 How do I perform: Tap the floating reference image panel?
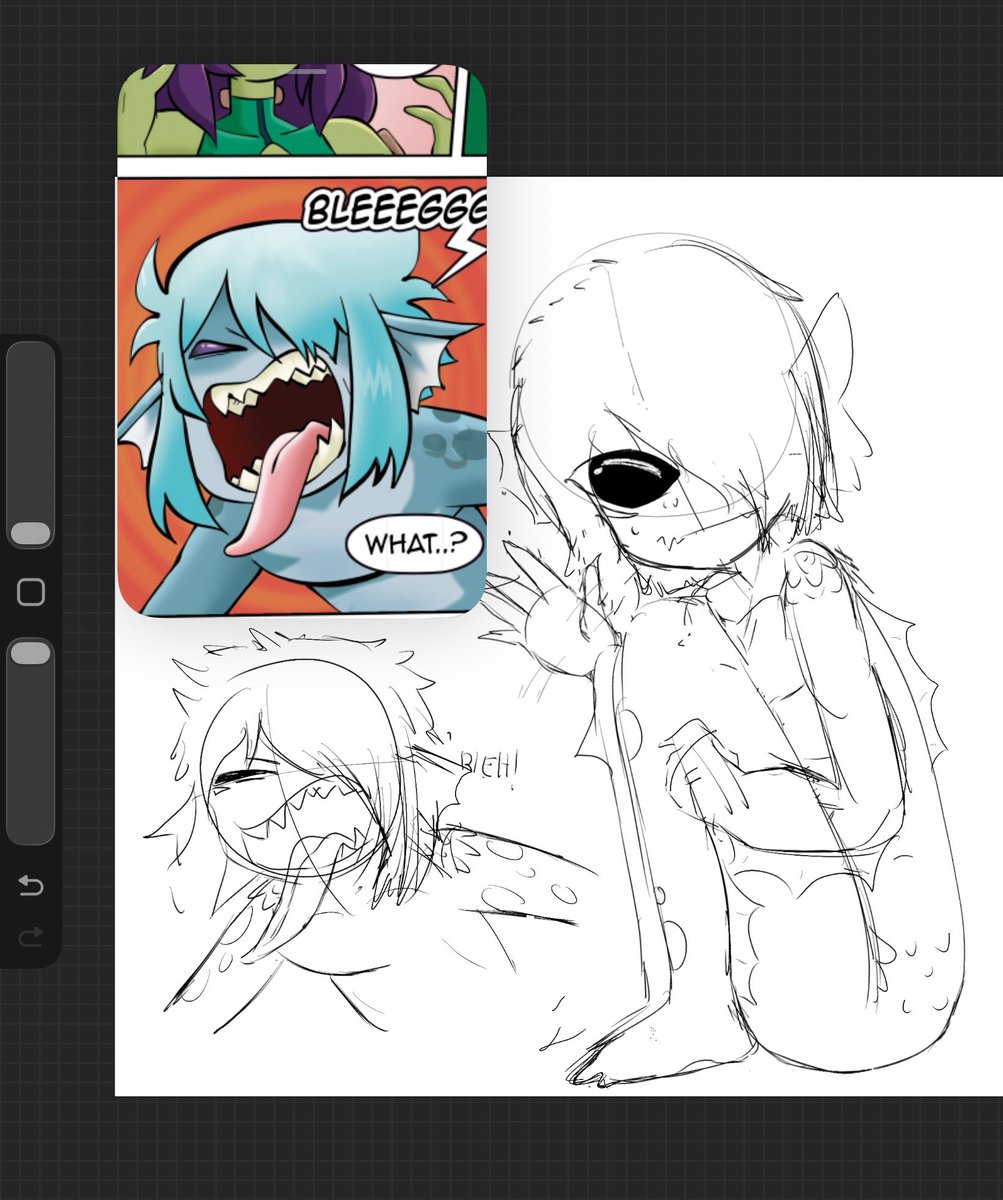302,340
